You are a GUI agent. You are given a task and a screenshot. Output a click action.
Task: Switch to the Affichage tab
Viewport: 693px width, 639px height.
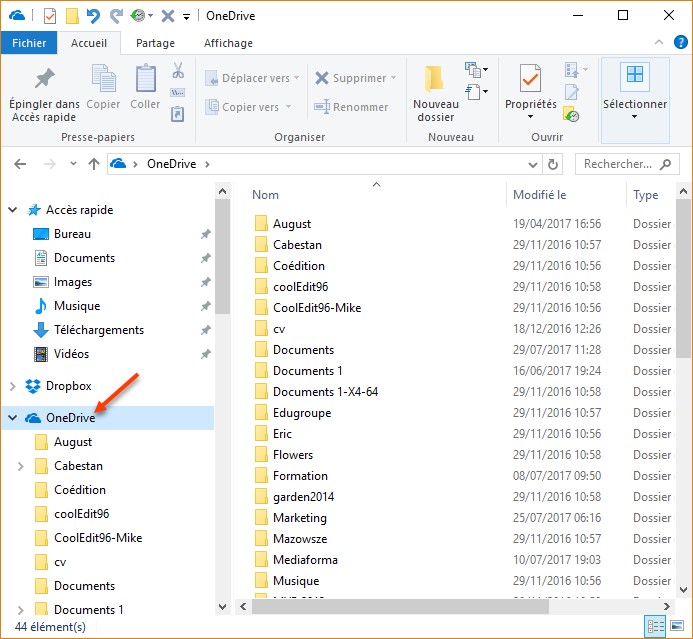coord(228,43)
